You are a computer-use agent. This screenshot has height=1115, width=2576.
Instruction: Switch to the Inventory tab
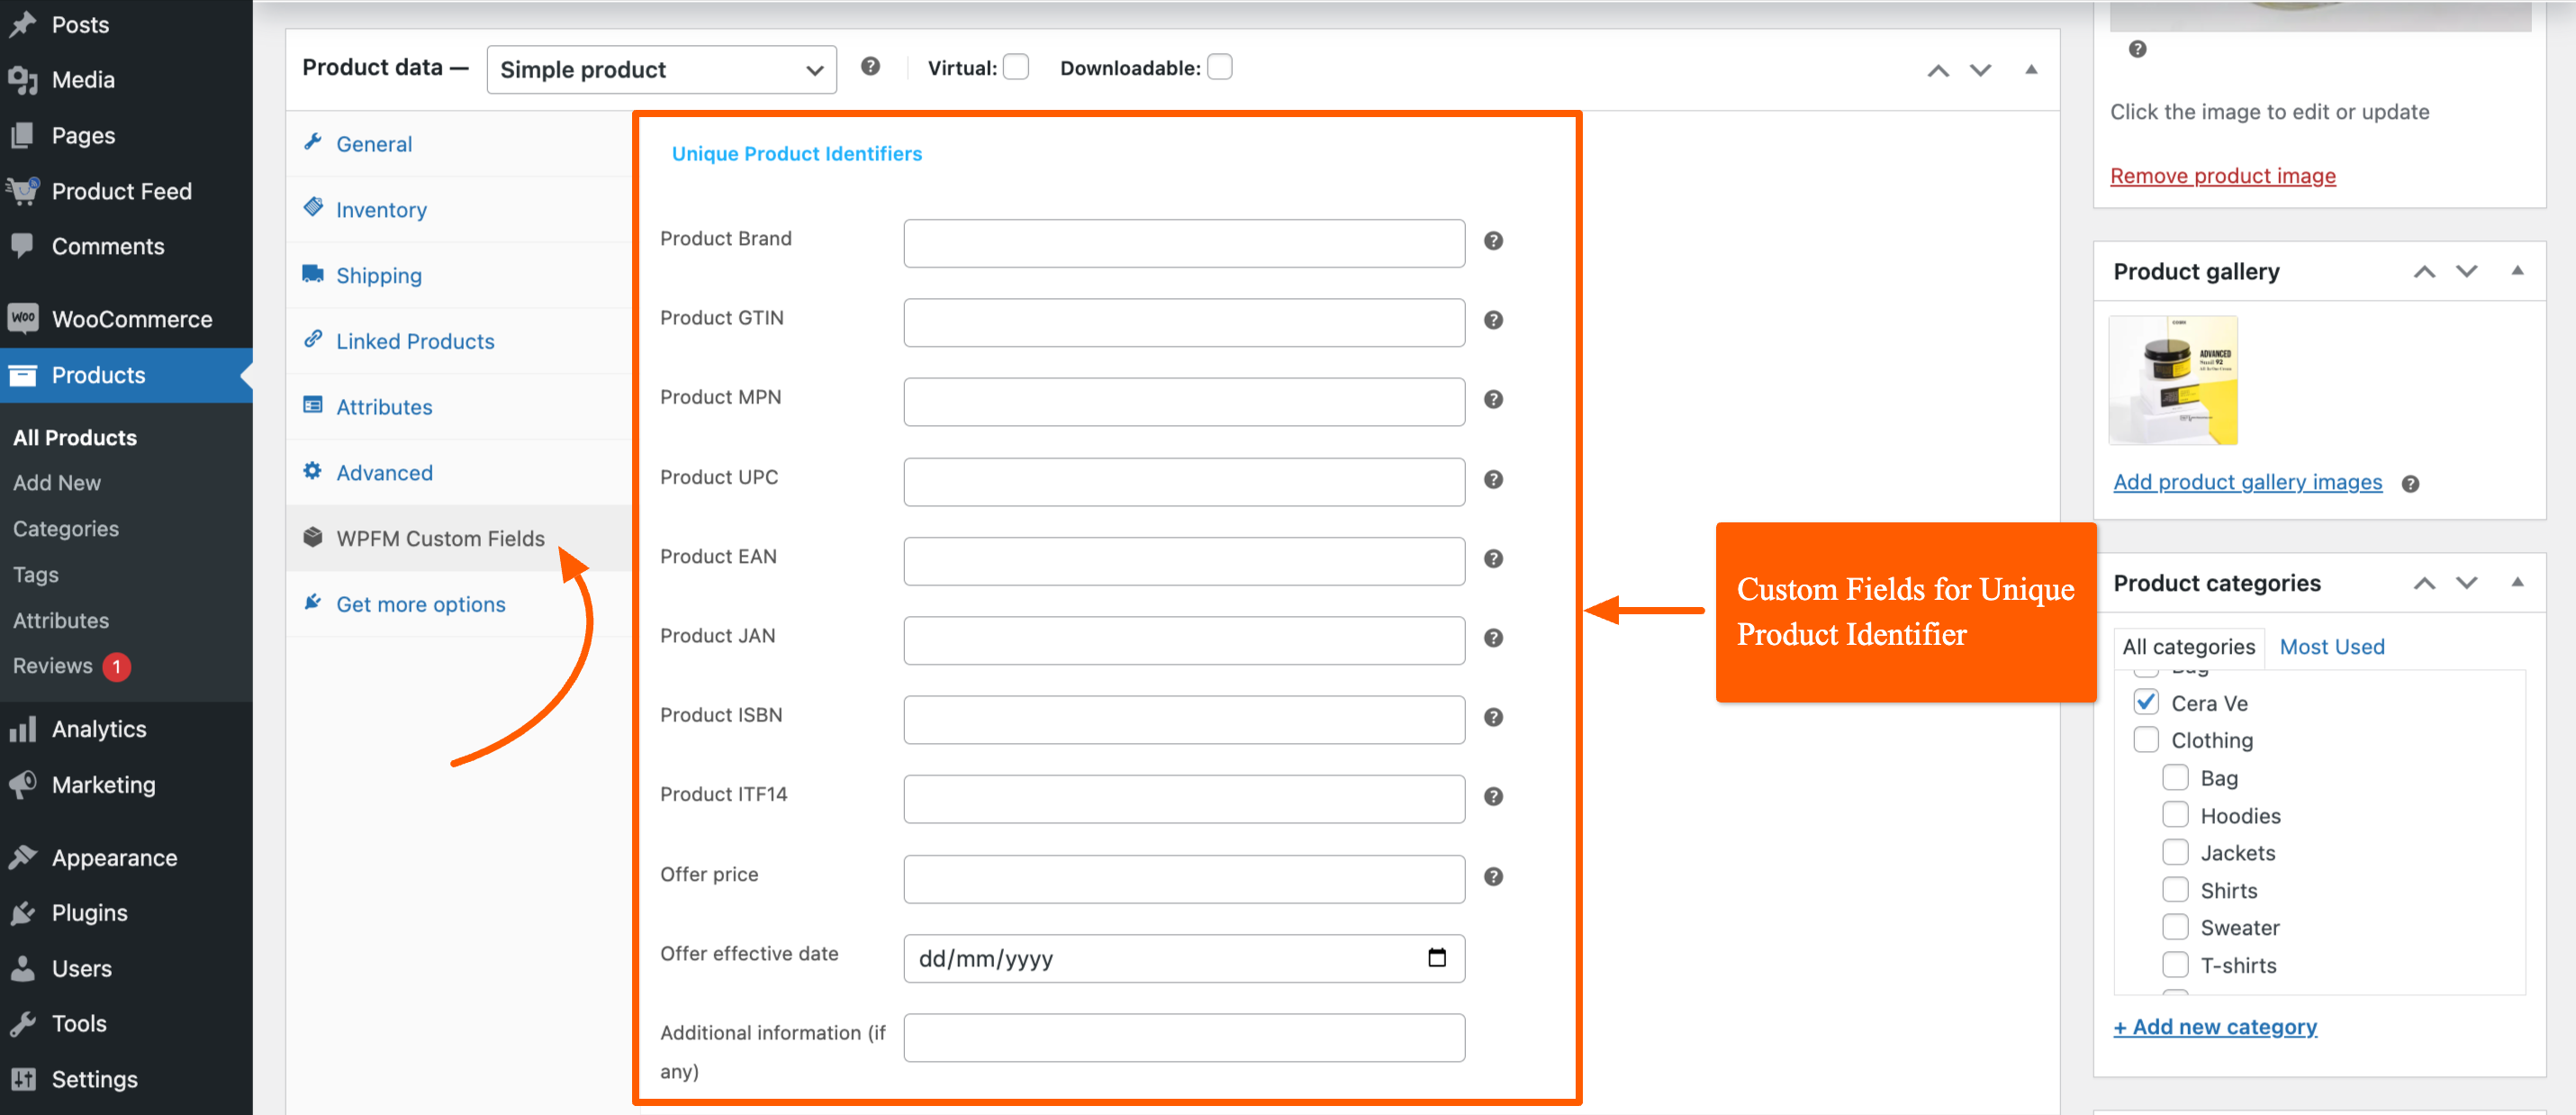click(x=459, y=210)
